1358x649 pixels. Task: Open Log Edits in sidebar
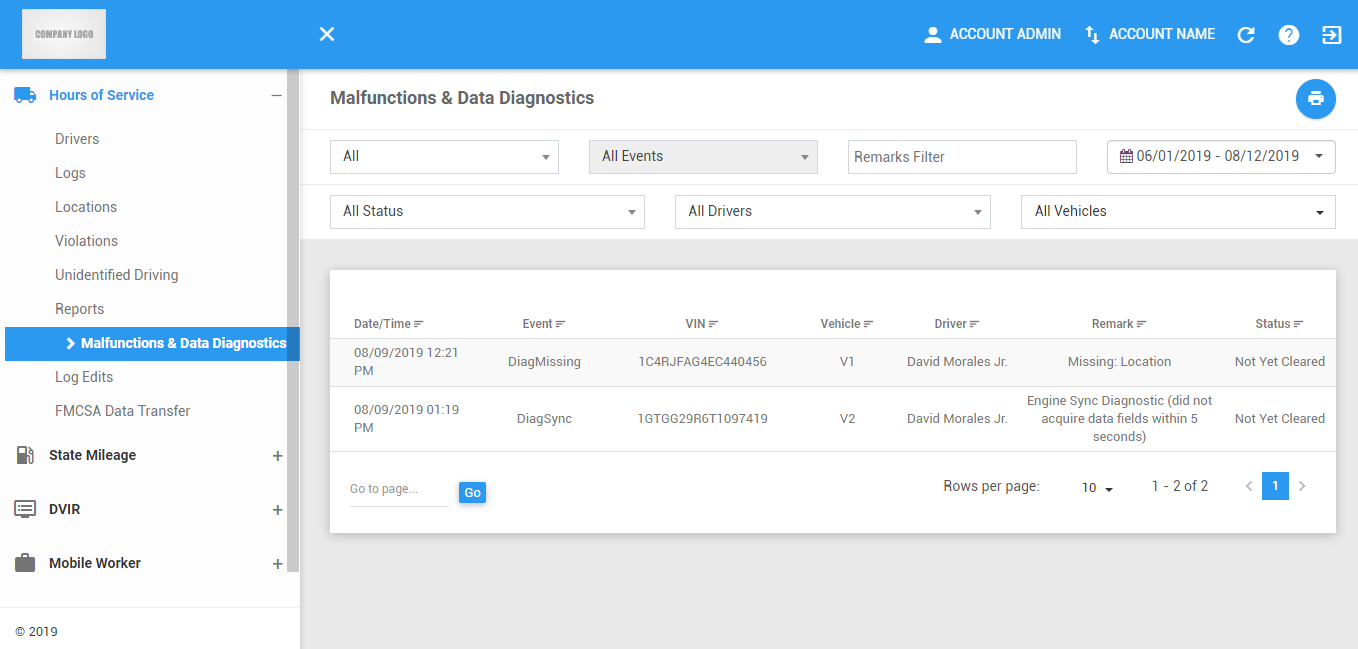click(84, 377)
